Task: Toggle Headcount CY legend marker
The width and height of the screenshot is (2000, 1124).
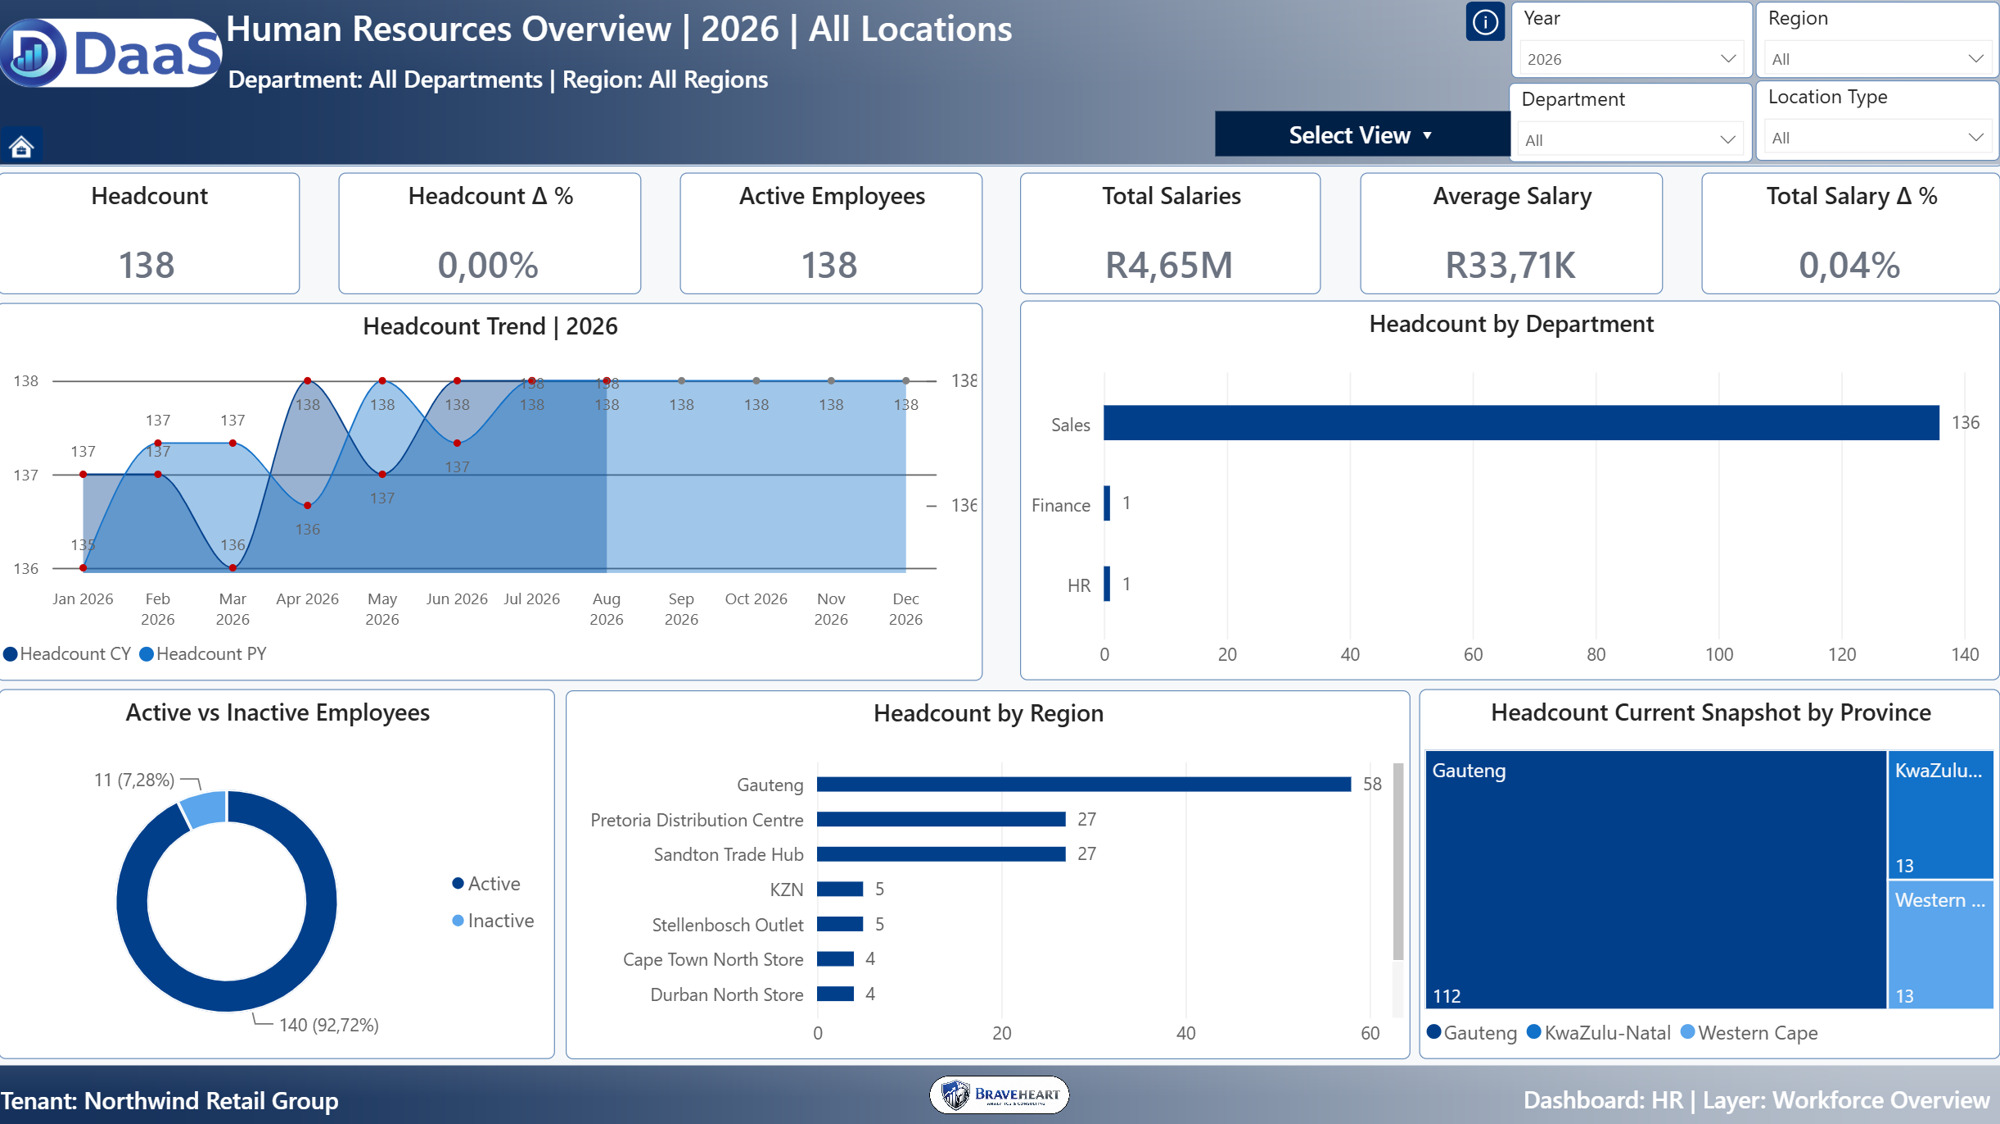Action: [x=11, y=654]
